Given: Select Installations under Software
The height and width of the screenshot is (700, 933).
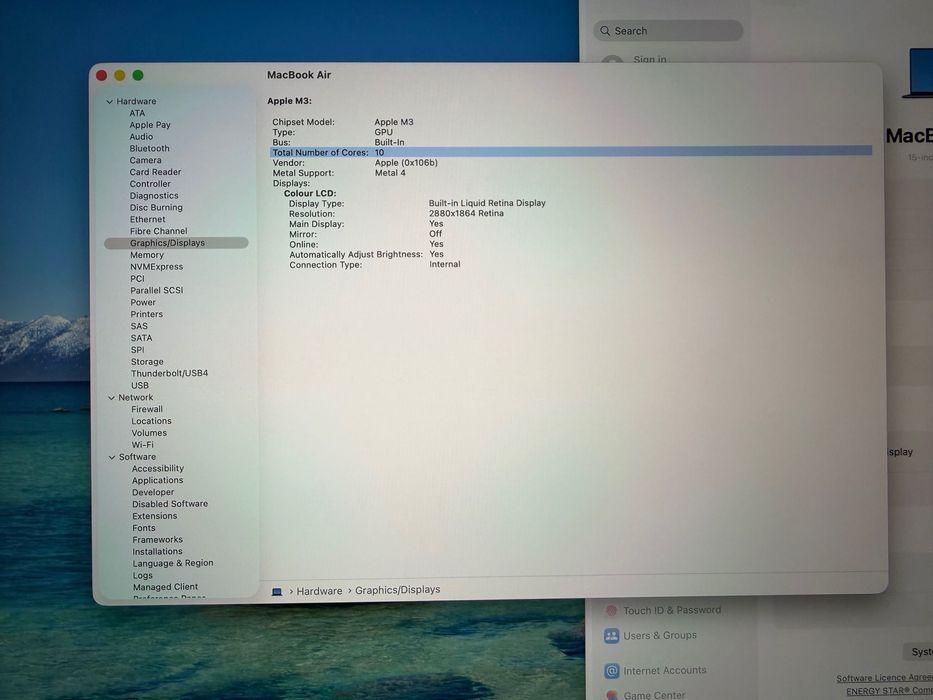Looking at the screenshot, I should pyautogui.click(x=157, y=552).
